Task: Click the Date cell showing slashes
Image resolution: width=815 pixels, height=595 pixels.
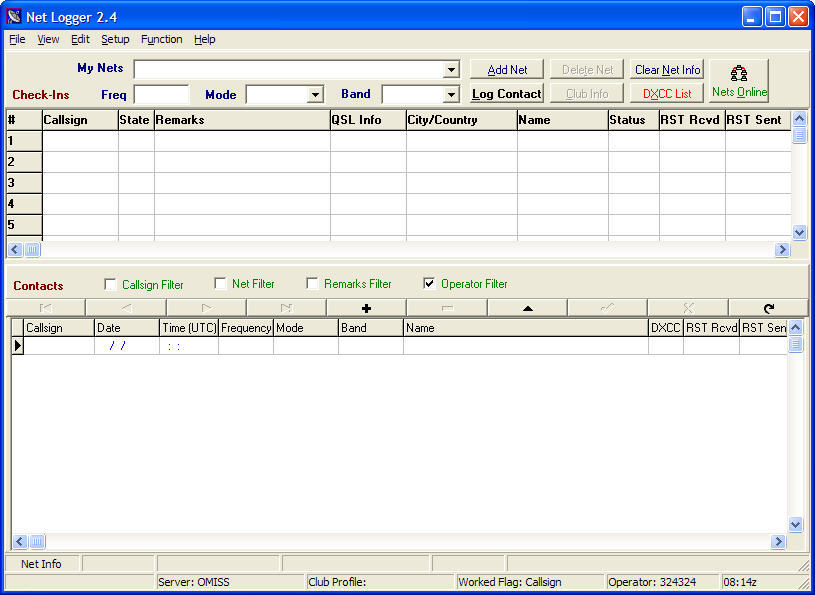Action: (x=127, y=346)
